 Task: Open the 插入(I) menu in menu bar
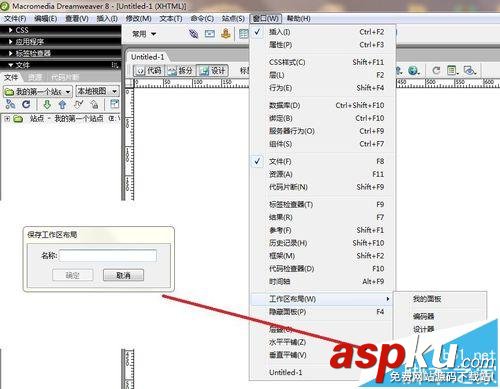click(107, 19)
